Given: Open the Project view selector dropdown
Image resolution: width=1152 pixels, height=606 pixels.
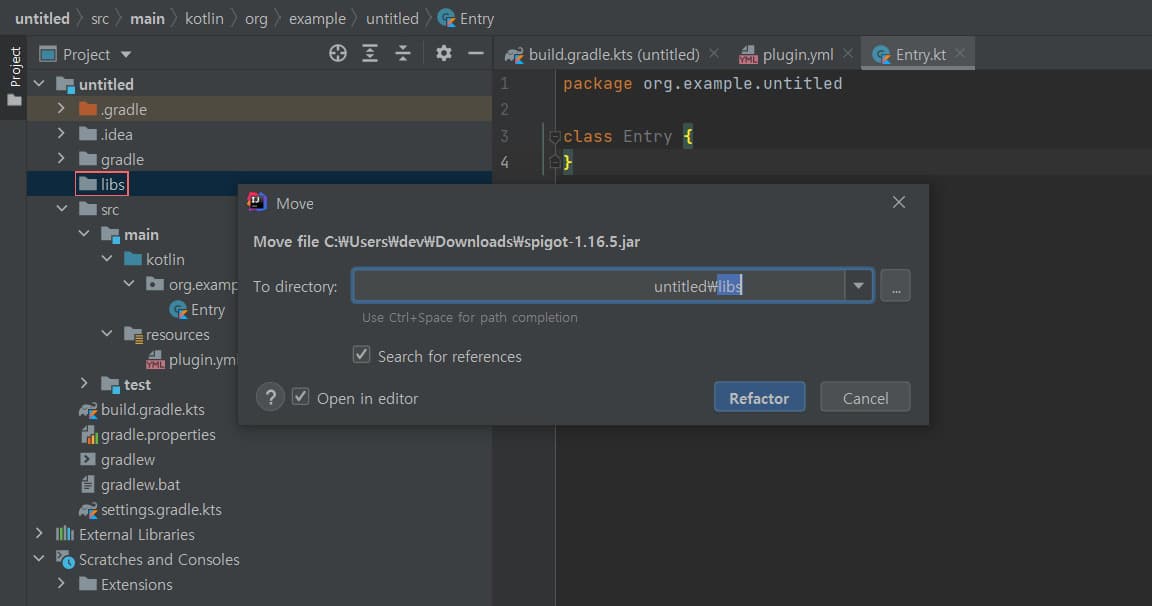Looking at the screenshot, I should [126, 55].
